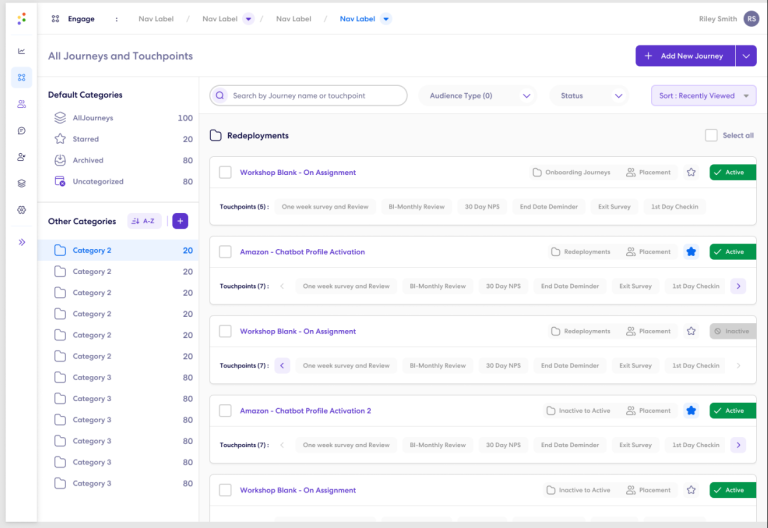Viewport: 768px width, 528px height.
Task: Select highlighted Category 2 with count 20
Action: [x=119, y=250]
